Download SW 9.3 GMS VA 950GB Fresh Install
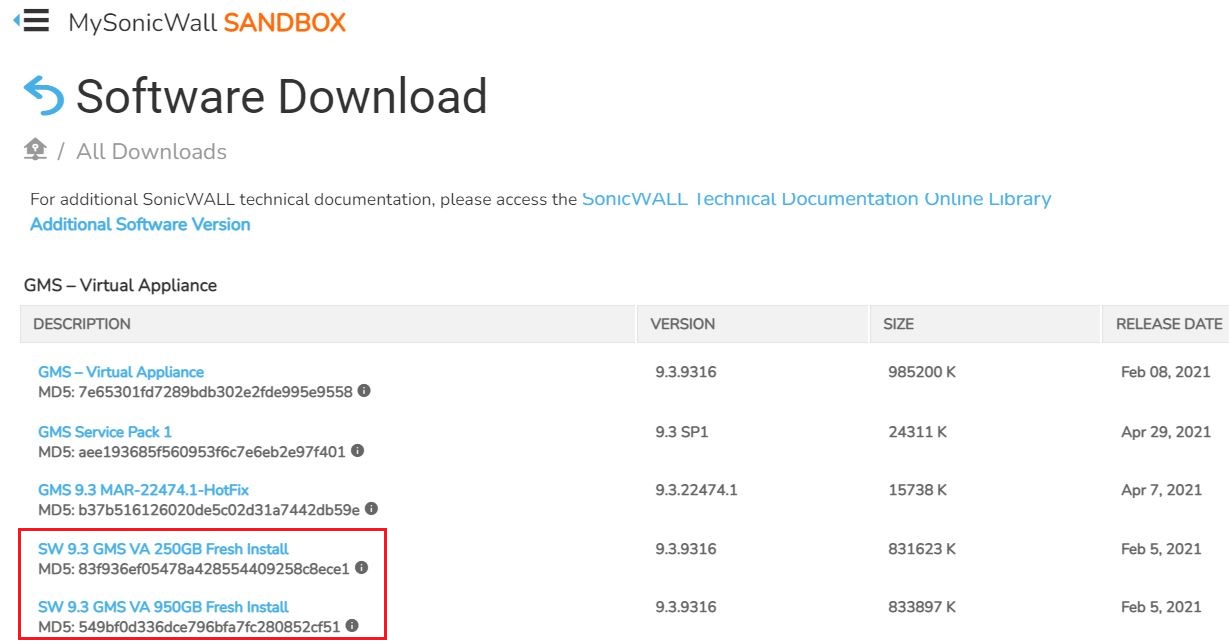 [163, 607]
